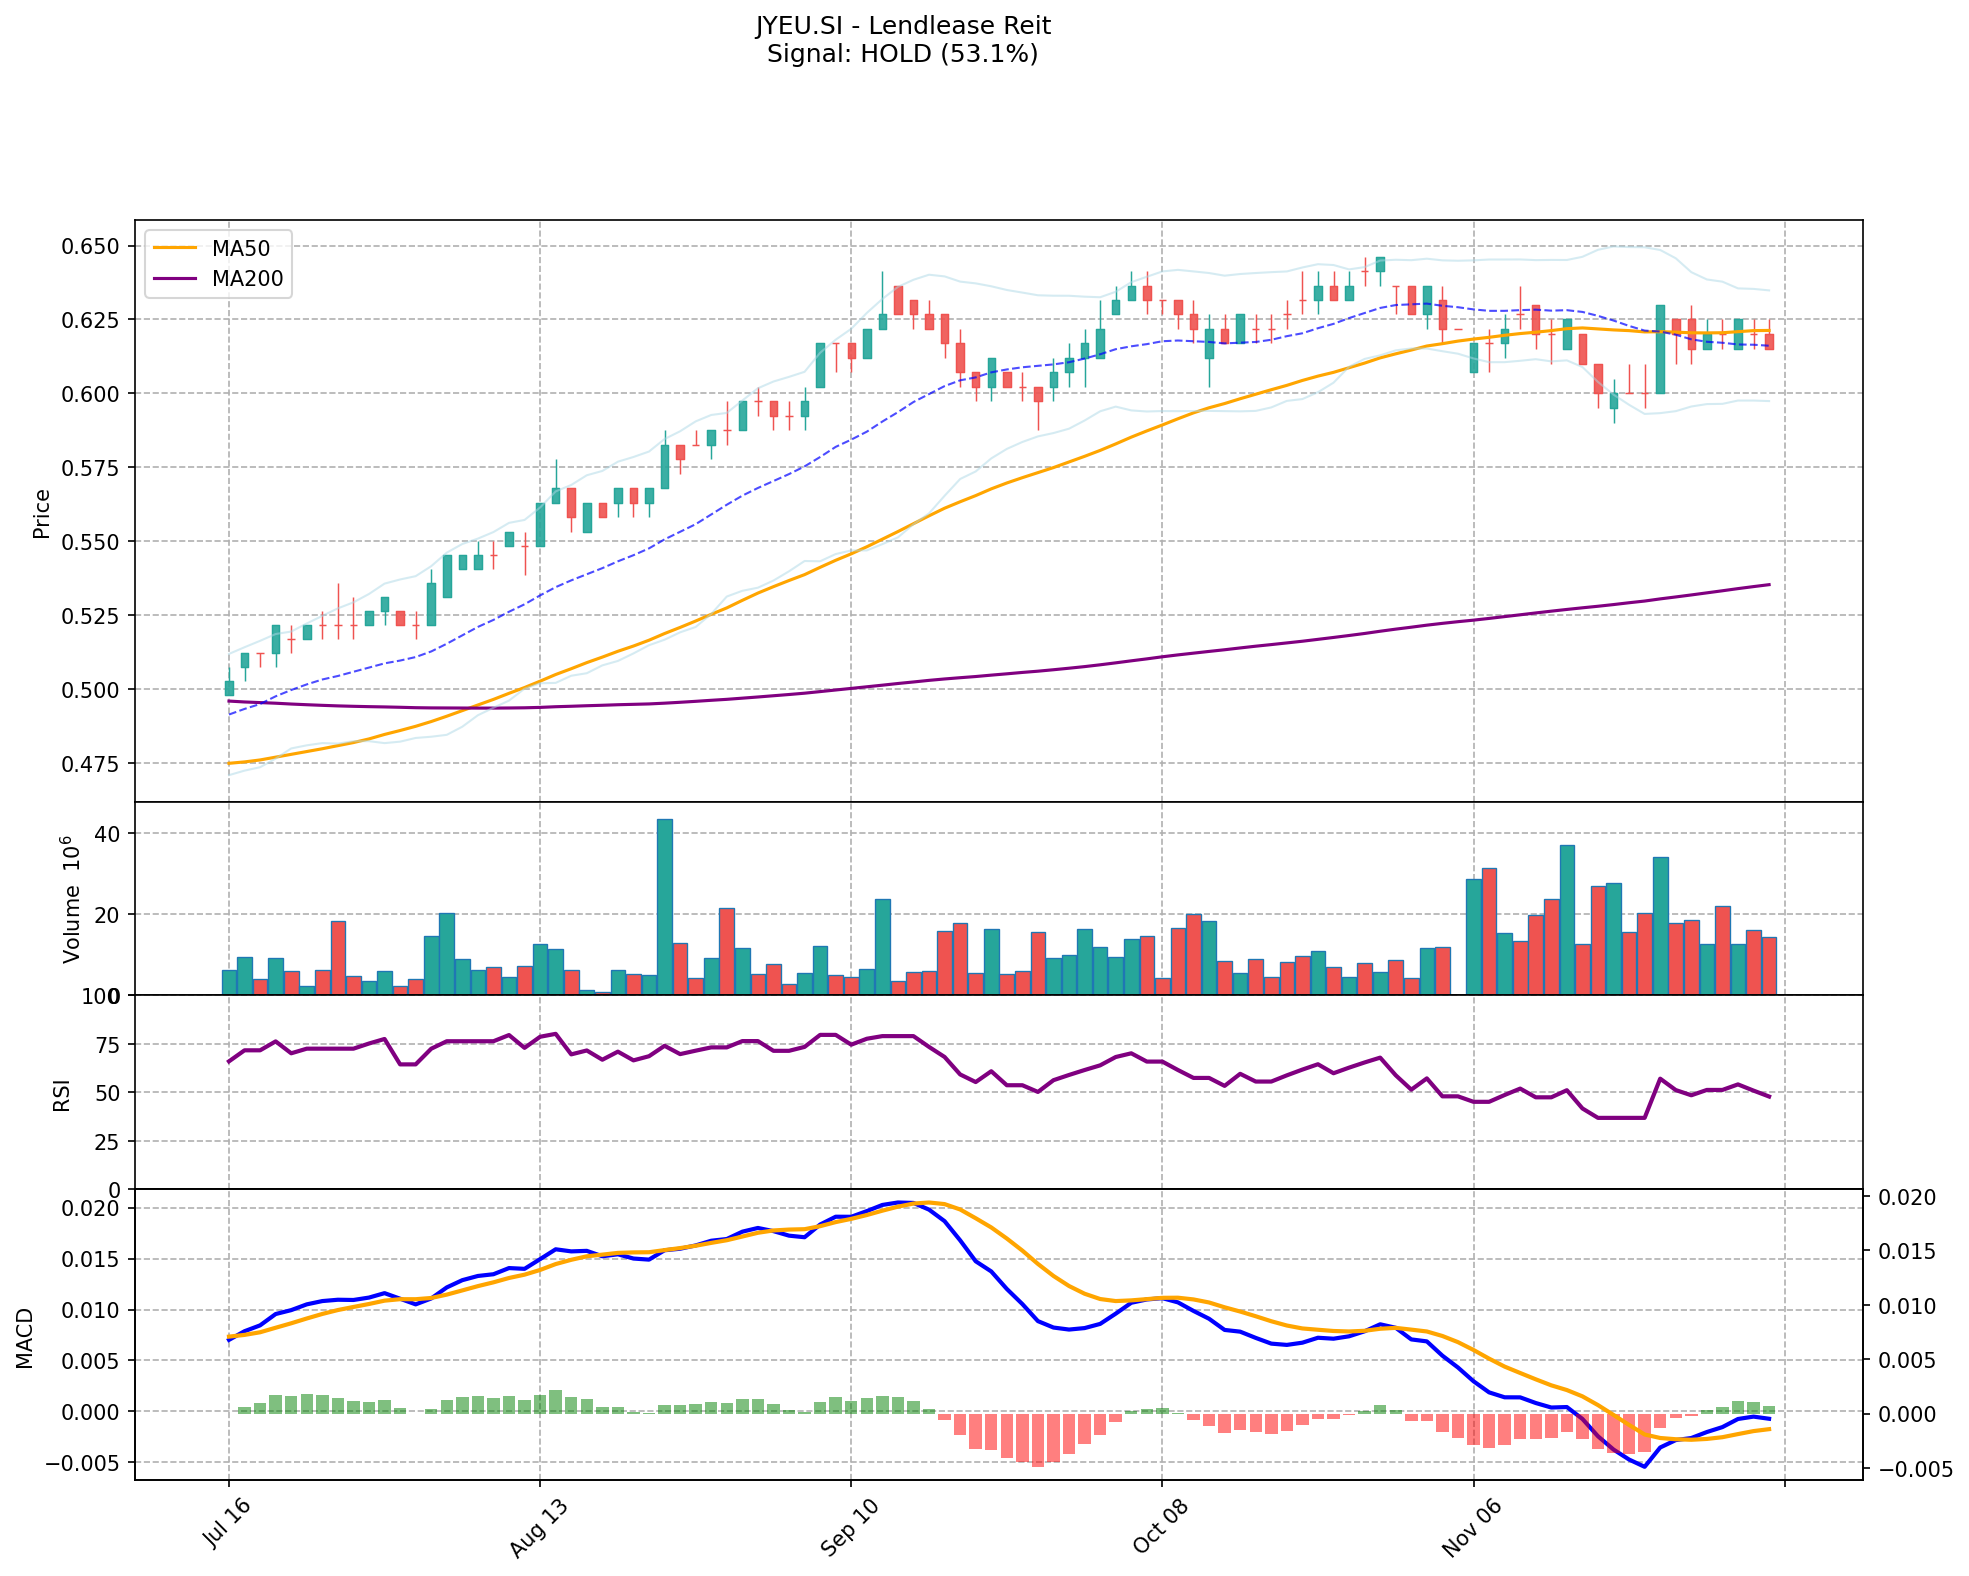Click the RSI 75 tick label

[x=106, y=1045]
